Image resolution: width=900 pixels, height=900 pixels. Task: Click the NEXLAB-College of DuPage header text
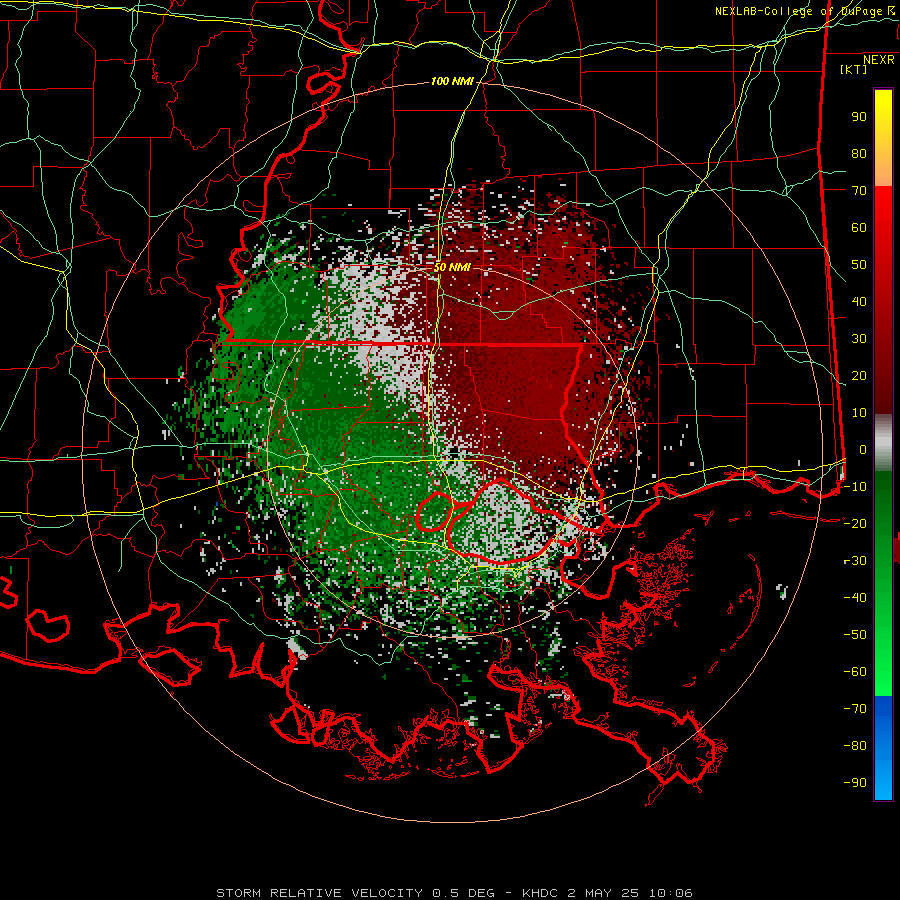(x=804, y=11)
